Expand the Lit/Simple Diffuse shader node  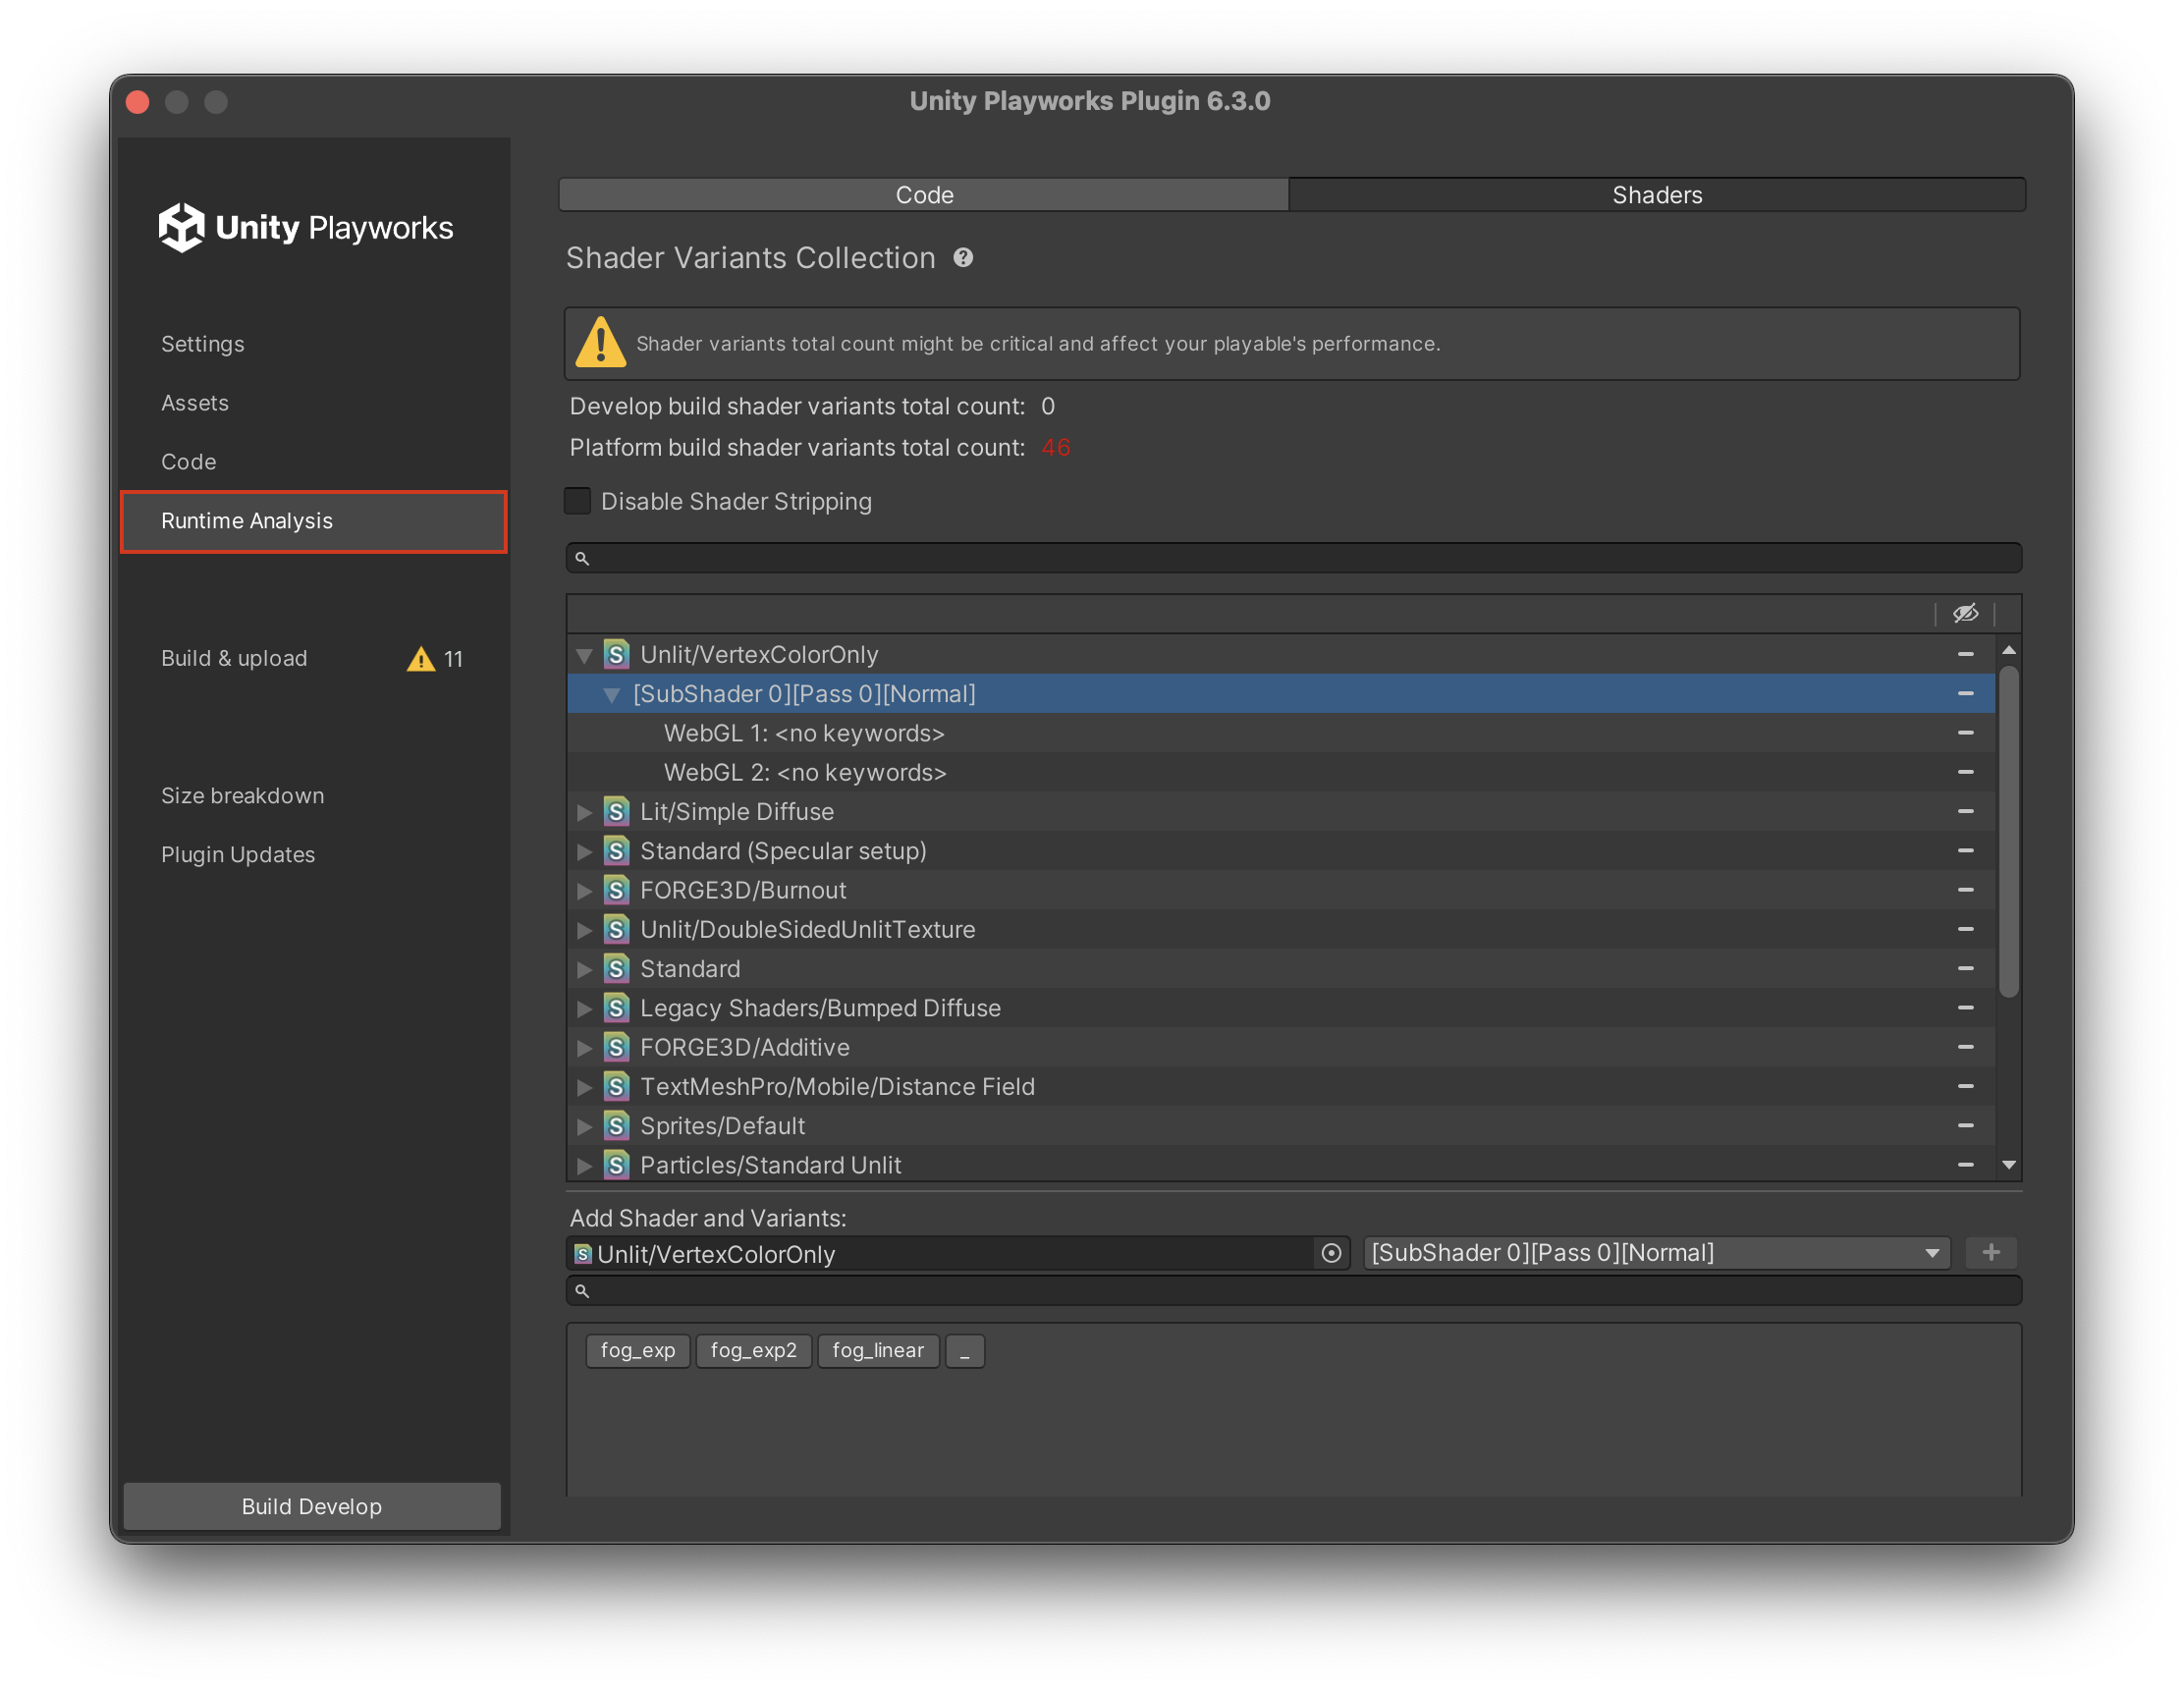tap(584, 812)
